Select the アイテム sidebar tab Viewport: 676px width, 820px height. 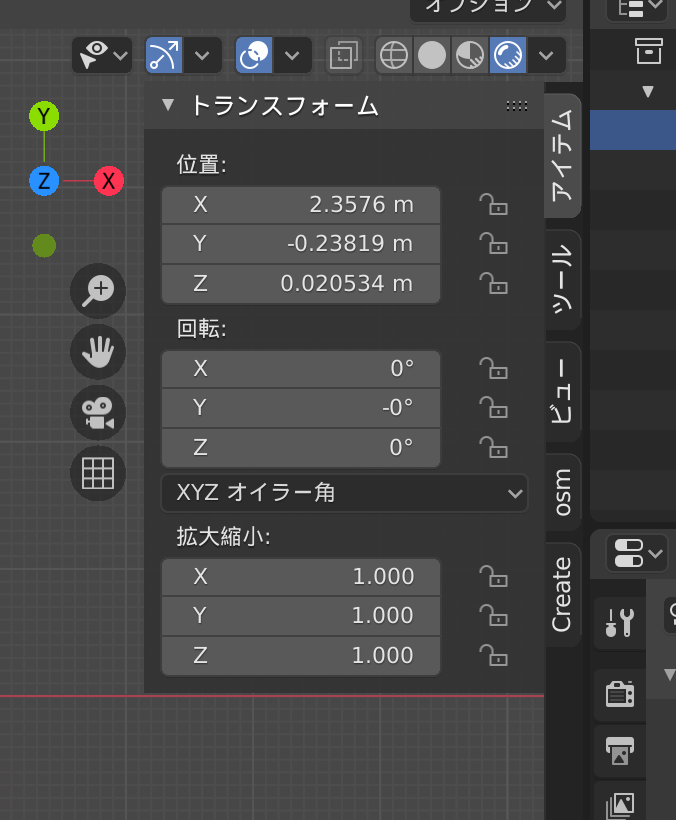pyautogui.click(x=562, y=156)
